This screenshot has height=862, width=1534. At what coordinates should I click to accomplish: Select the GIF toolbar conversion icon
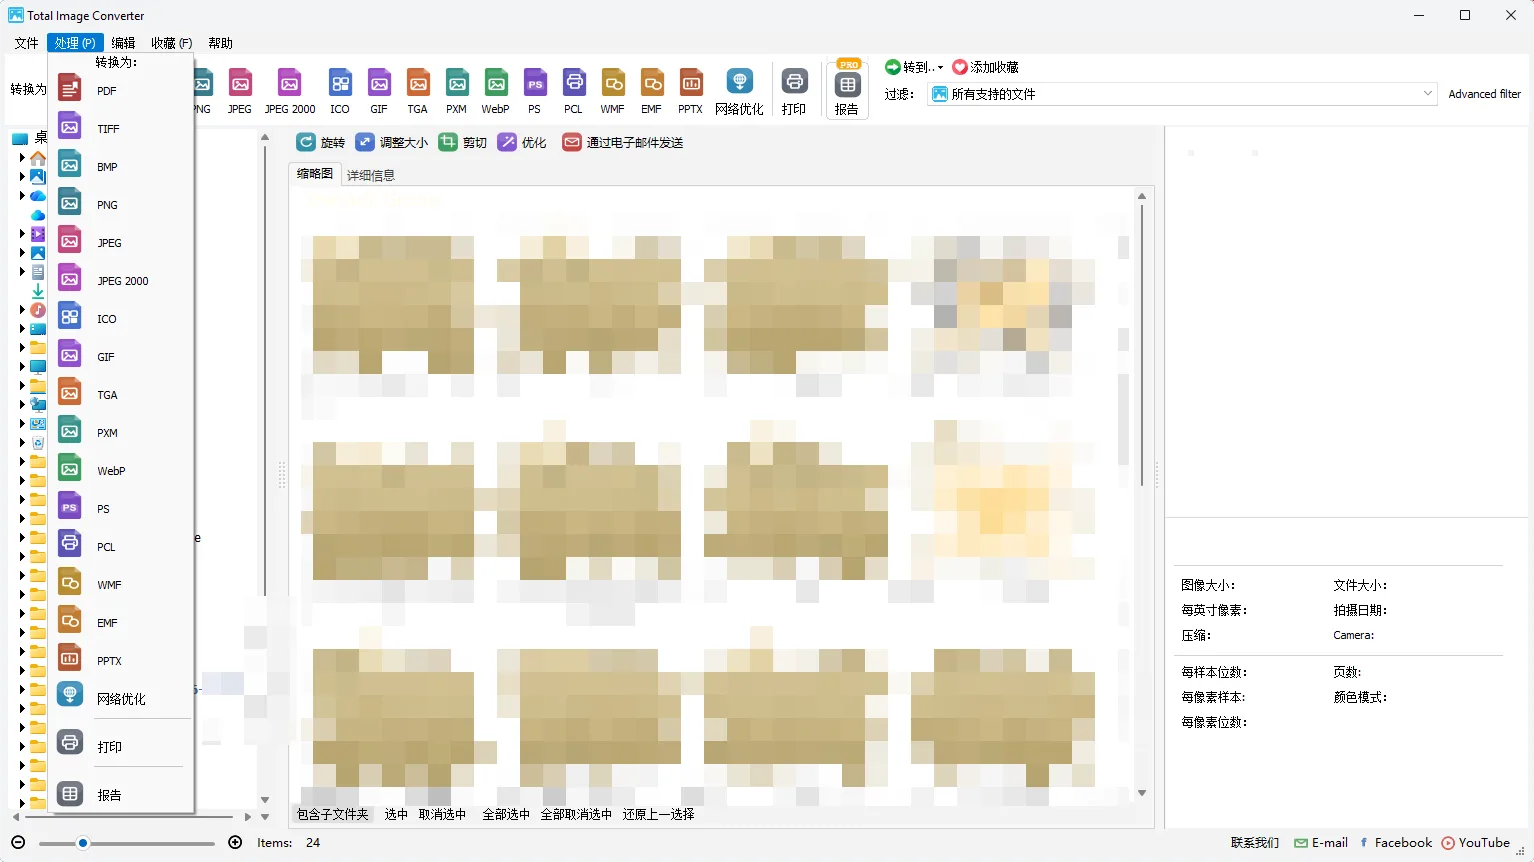(379, 91)
